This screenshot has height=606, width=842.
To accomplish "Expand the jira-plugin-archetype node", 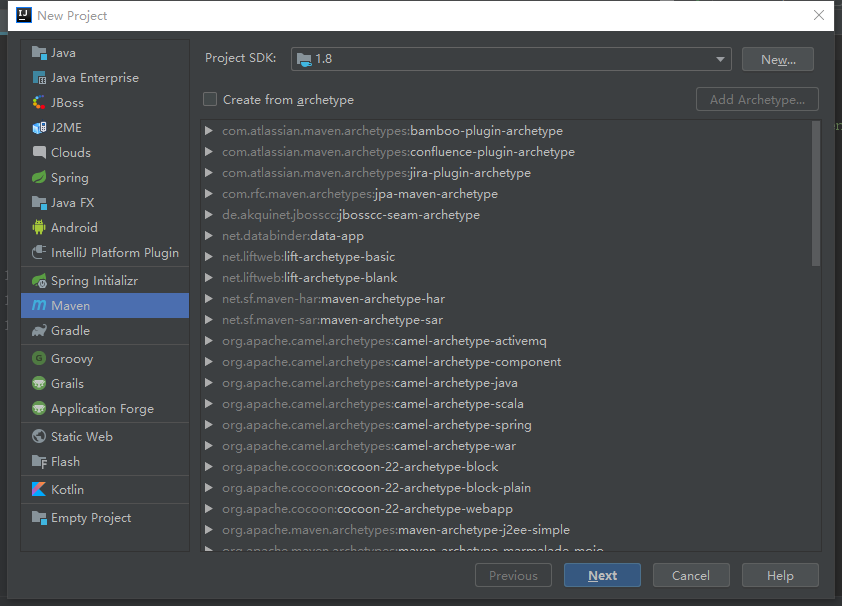I will [209, 173].
